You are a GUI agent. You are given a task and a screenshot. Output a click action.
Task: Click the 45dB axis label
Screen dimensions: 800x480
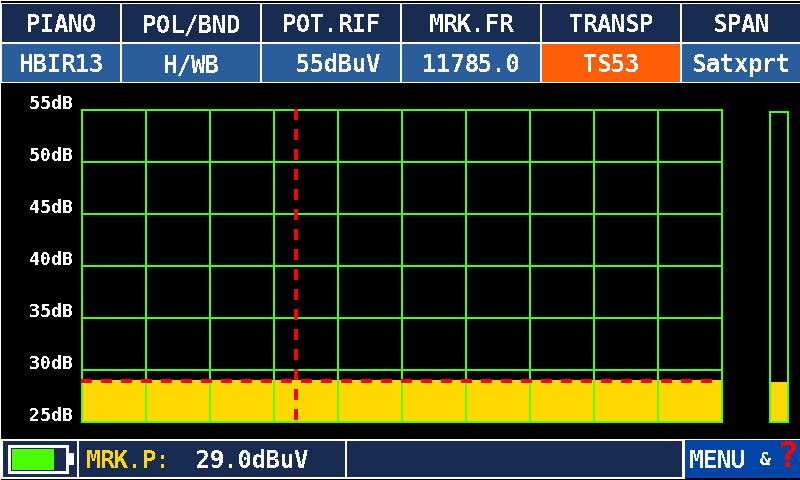click(51, 207)
